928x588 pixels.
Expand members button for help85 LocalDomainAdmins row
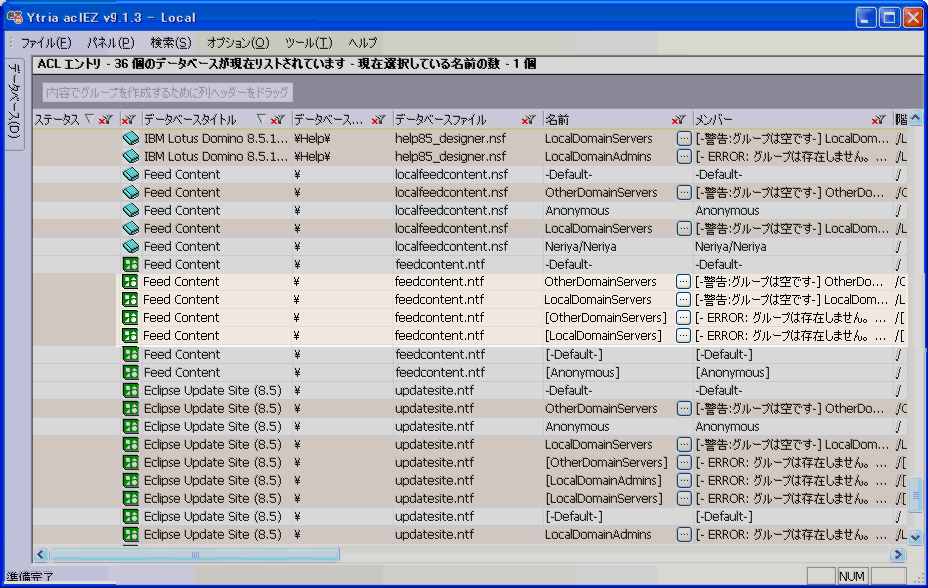[684, 156]
